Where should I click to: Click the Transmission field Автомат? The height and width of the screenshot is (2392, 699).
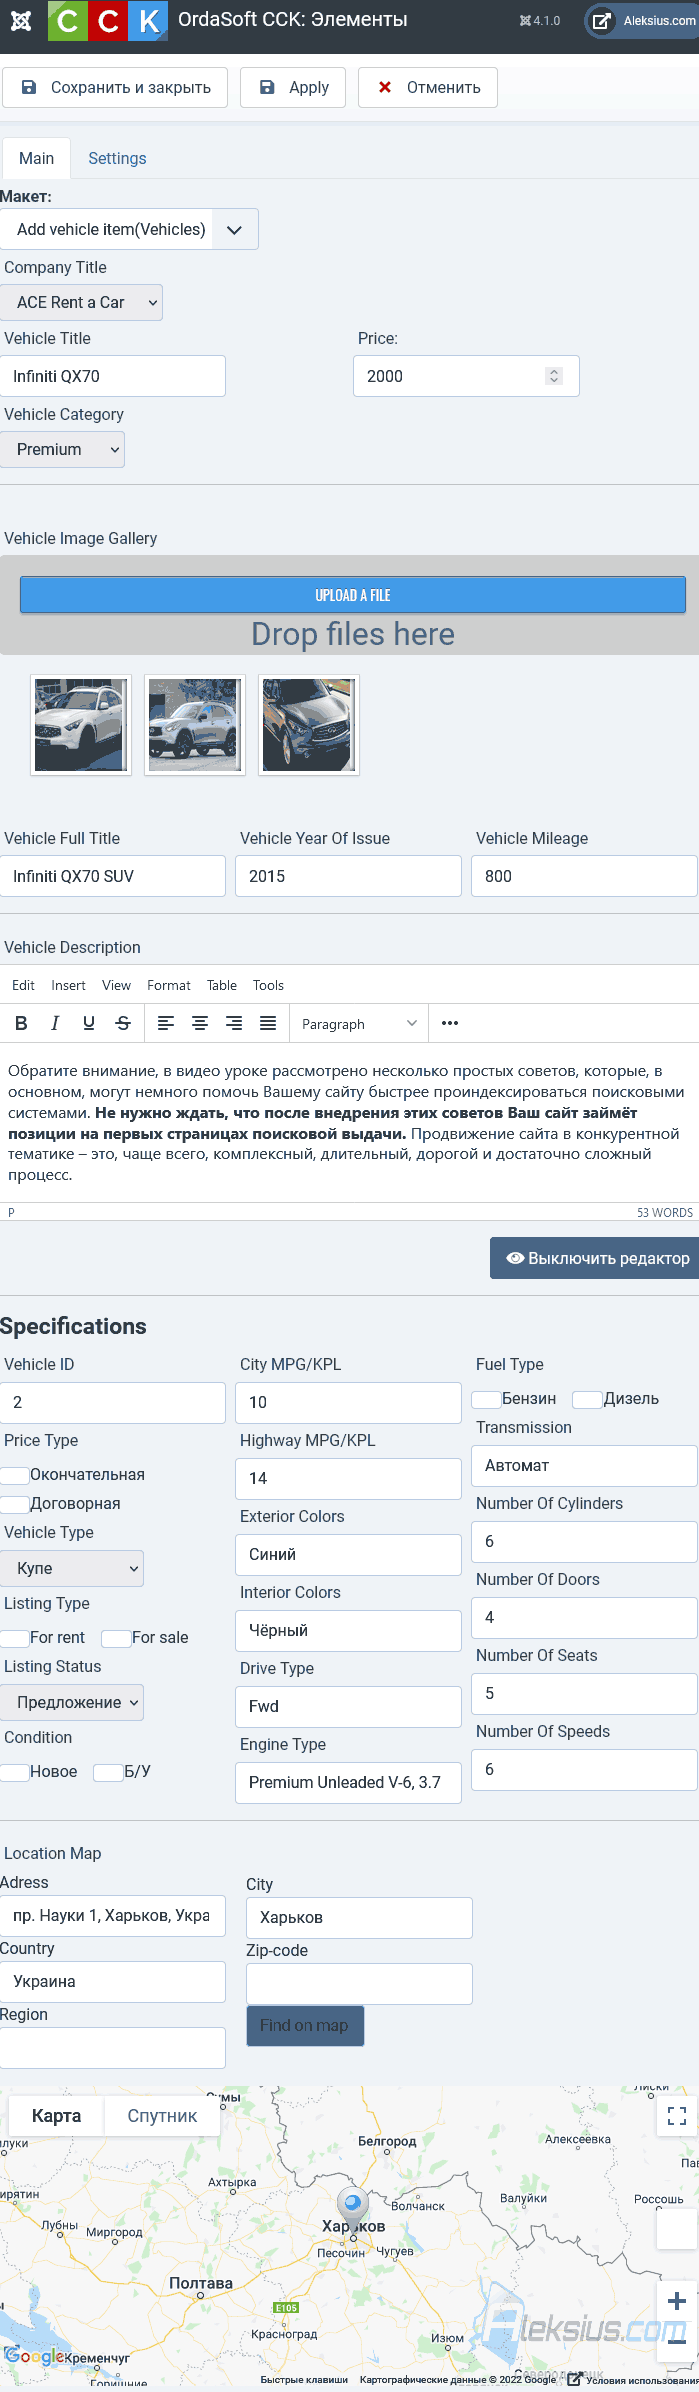pos(584,1466)
